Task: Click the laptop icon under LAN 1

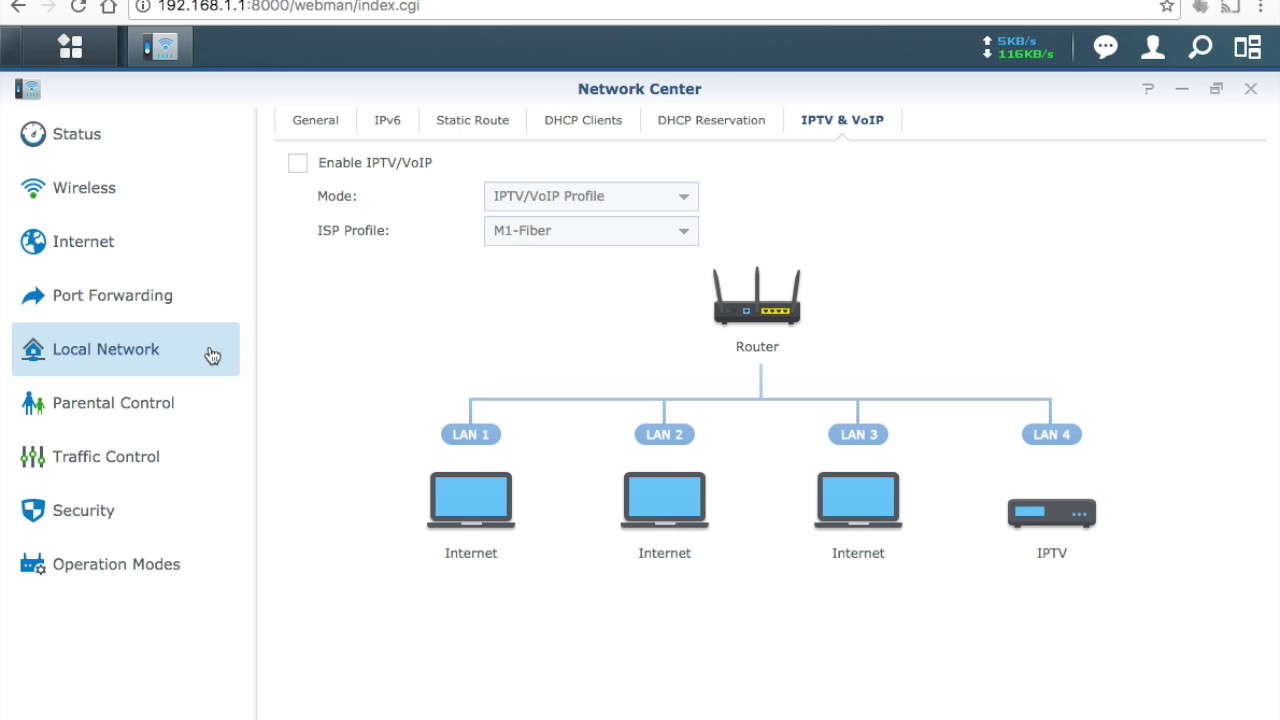Action: pyautogui.click(x=471, y=501)
